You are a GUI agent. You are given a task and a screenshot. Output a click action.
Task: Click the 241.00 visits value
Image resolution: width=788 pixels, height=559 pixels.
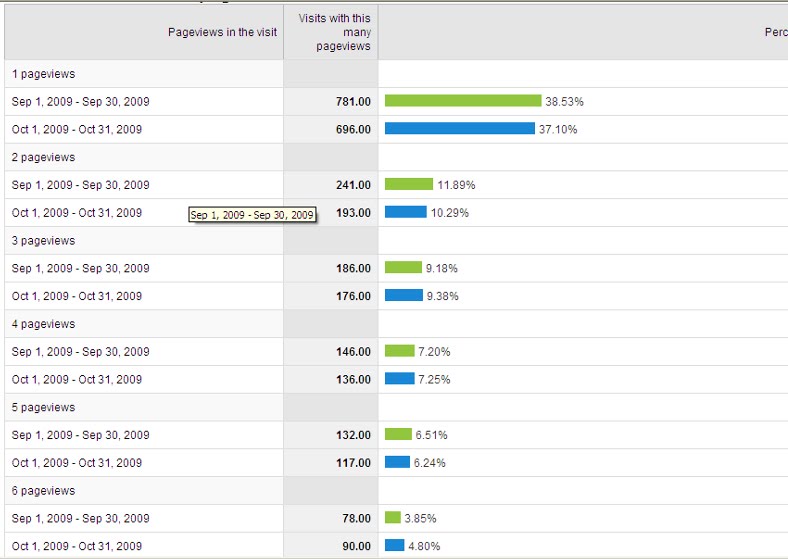pyautogui.click(x=353, y=185)
